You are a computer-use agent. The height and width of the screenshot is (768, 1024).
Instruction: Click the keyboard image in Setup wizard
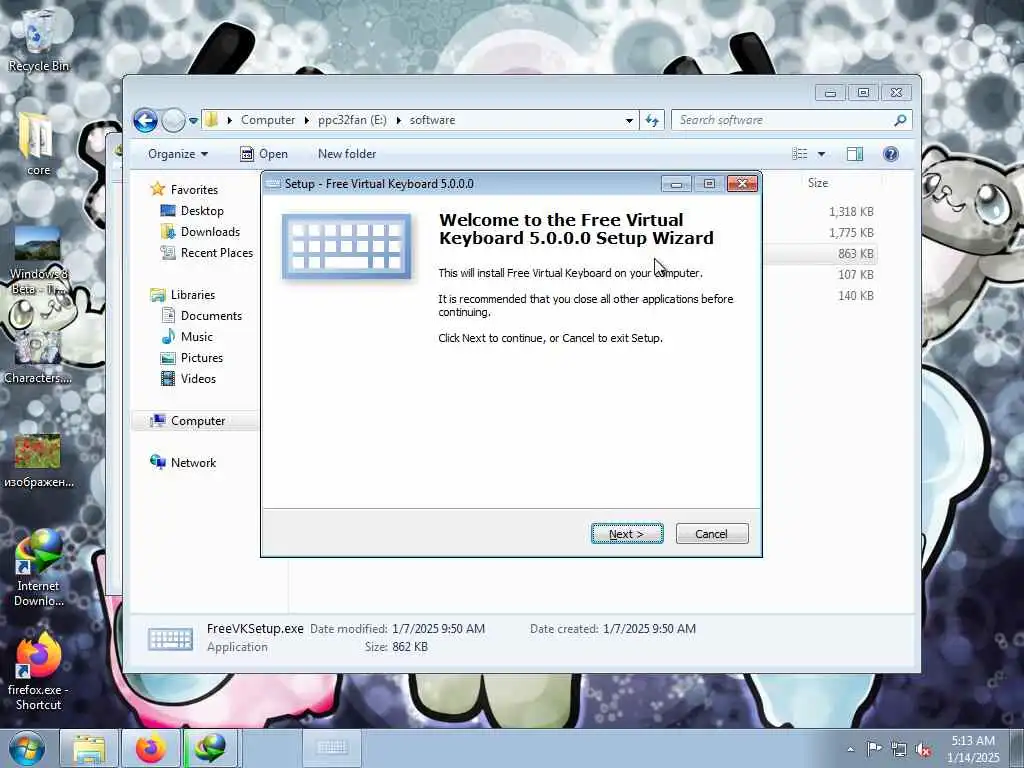coord(347,246)
